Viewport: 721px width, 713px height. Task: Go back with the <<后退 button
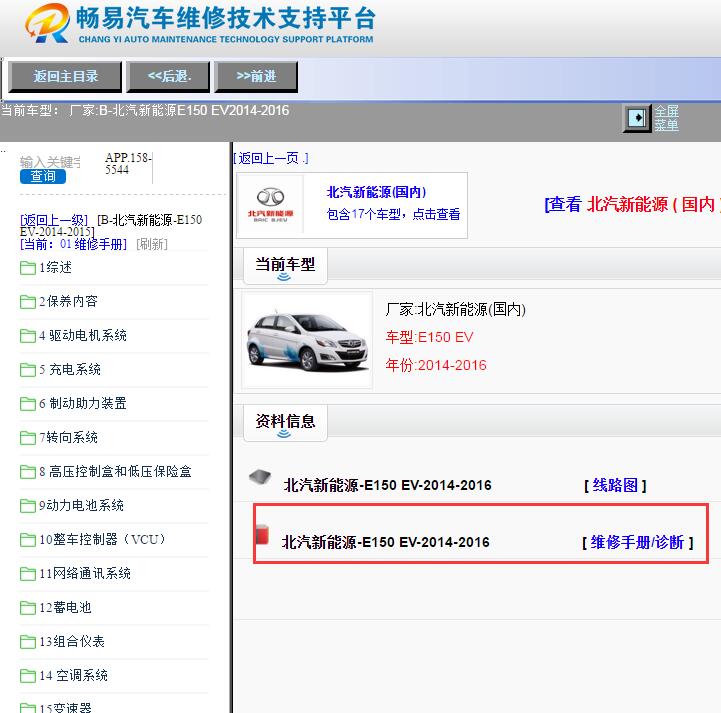tap(168, 77)
